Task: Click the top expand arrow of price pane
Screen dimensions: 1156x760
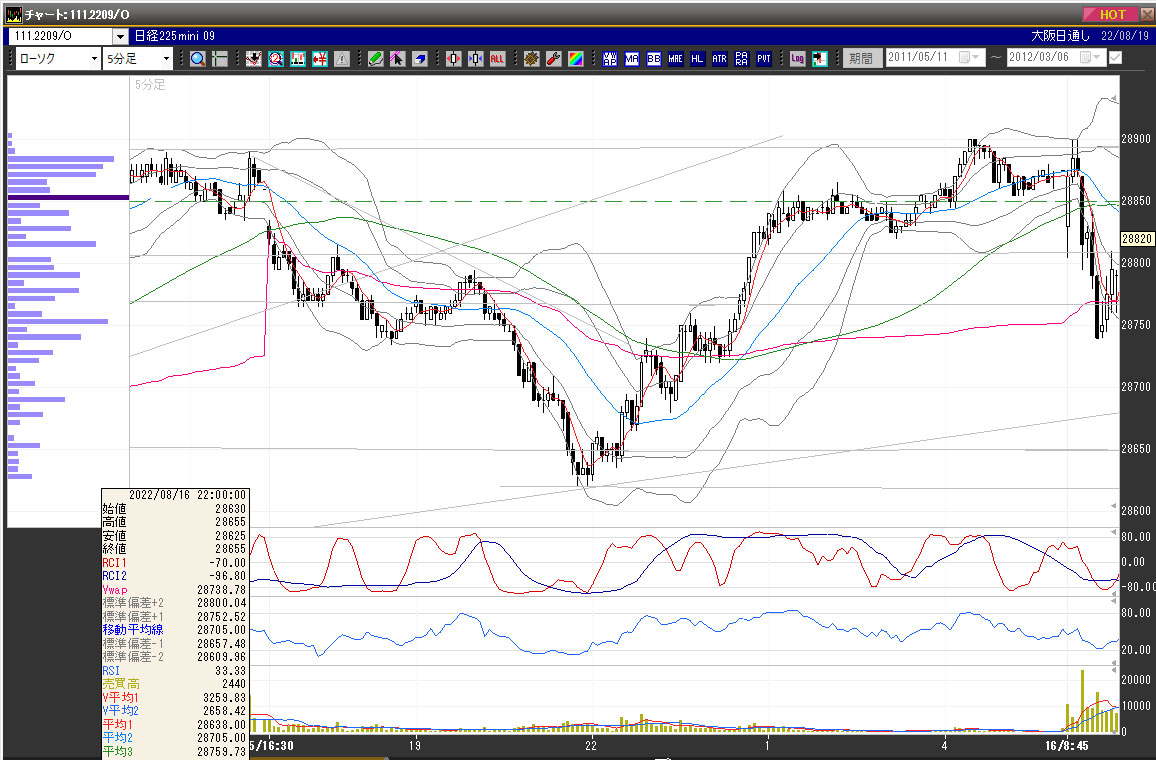Action: [1114, 99]
